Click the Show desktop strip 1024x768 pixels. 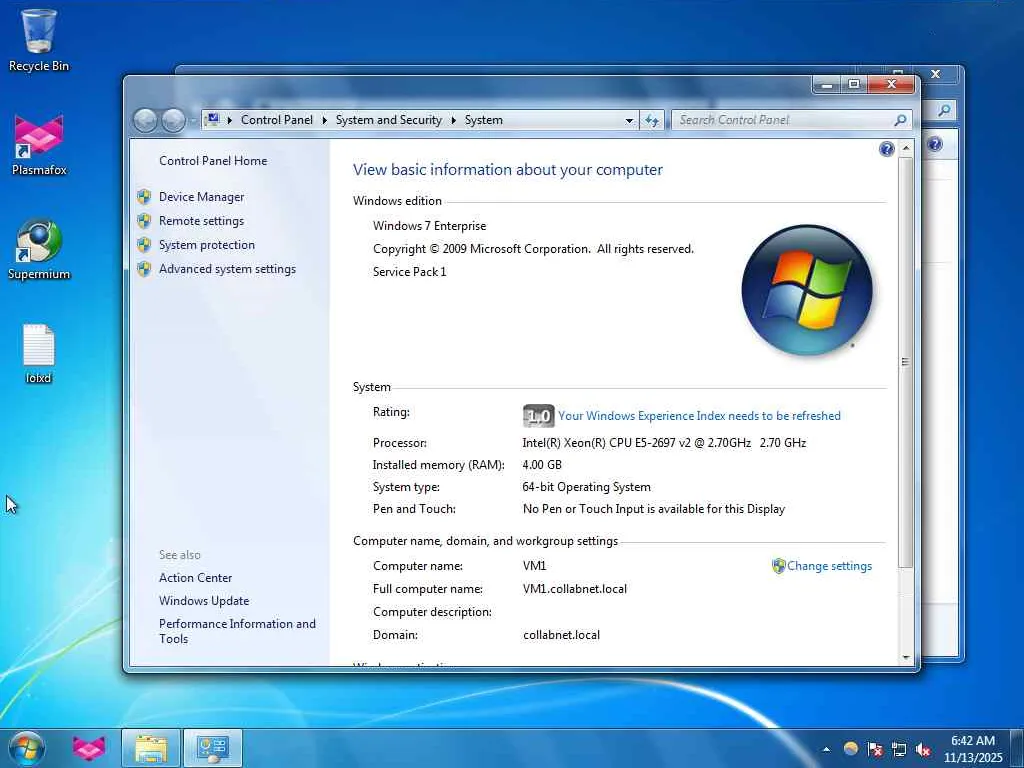pos(1017,748)
